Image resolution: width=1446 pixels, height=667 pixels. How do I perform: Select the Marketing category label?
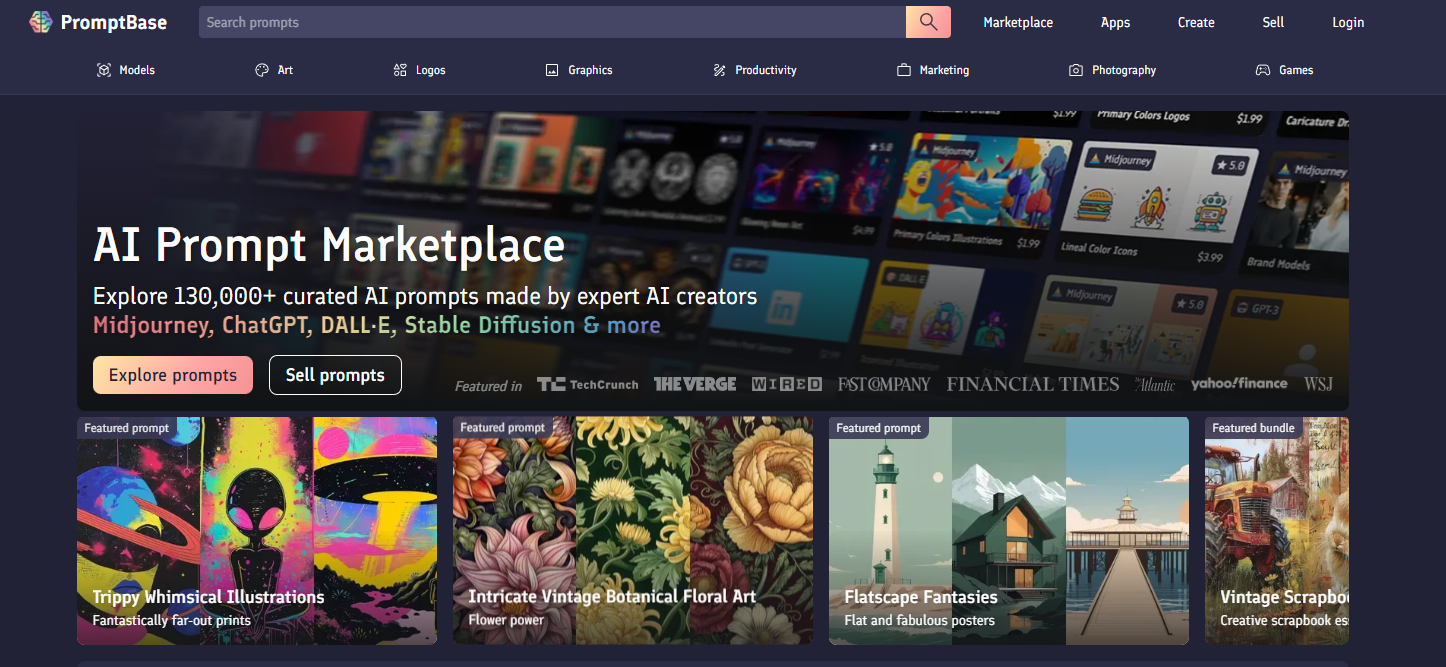coord(944,70)
